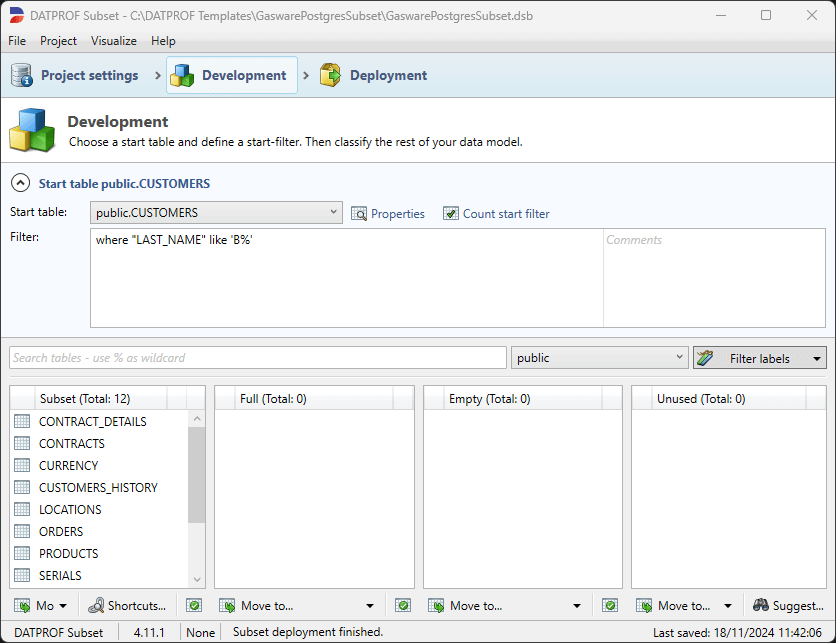Open Deployment via its package icon
The image size is (836, 643).
point(330,74)
